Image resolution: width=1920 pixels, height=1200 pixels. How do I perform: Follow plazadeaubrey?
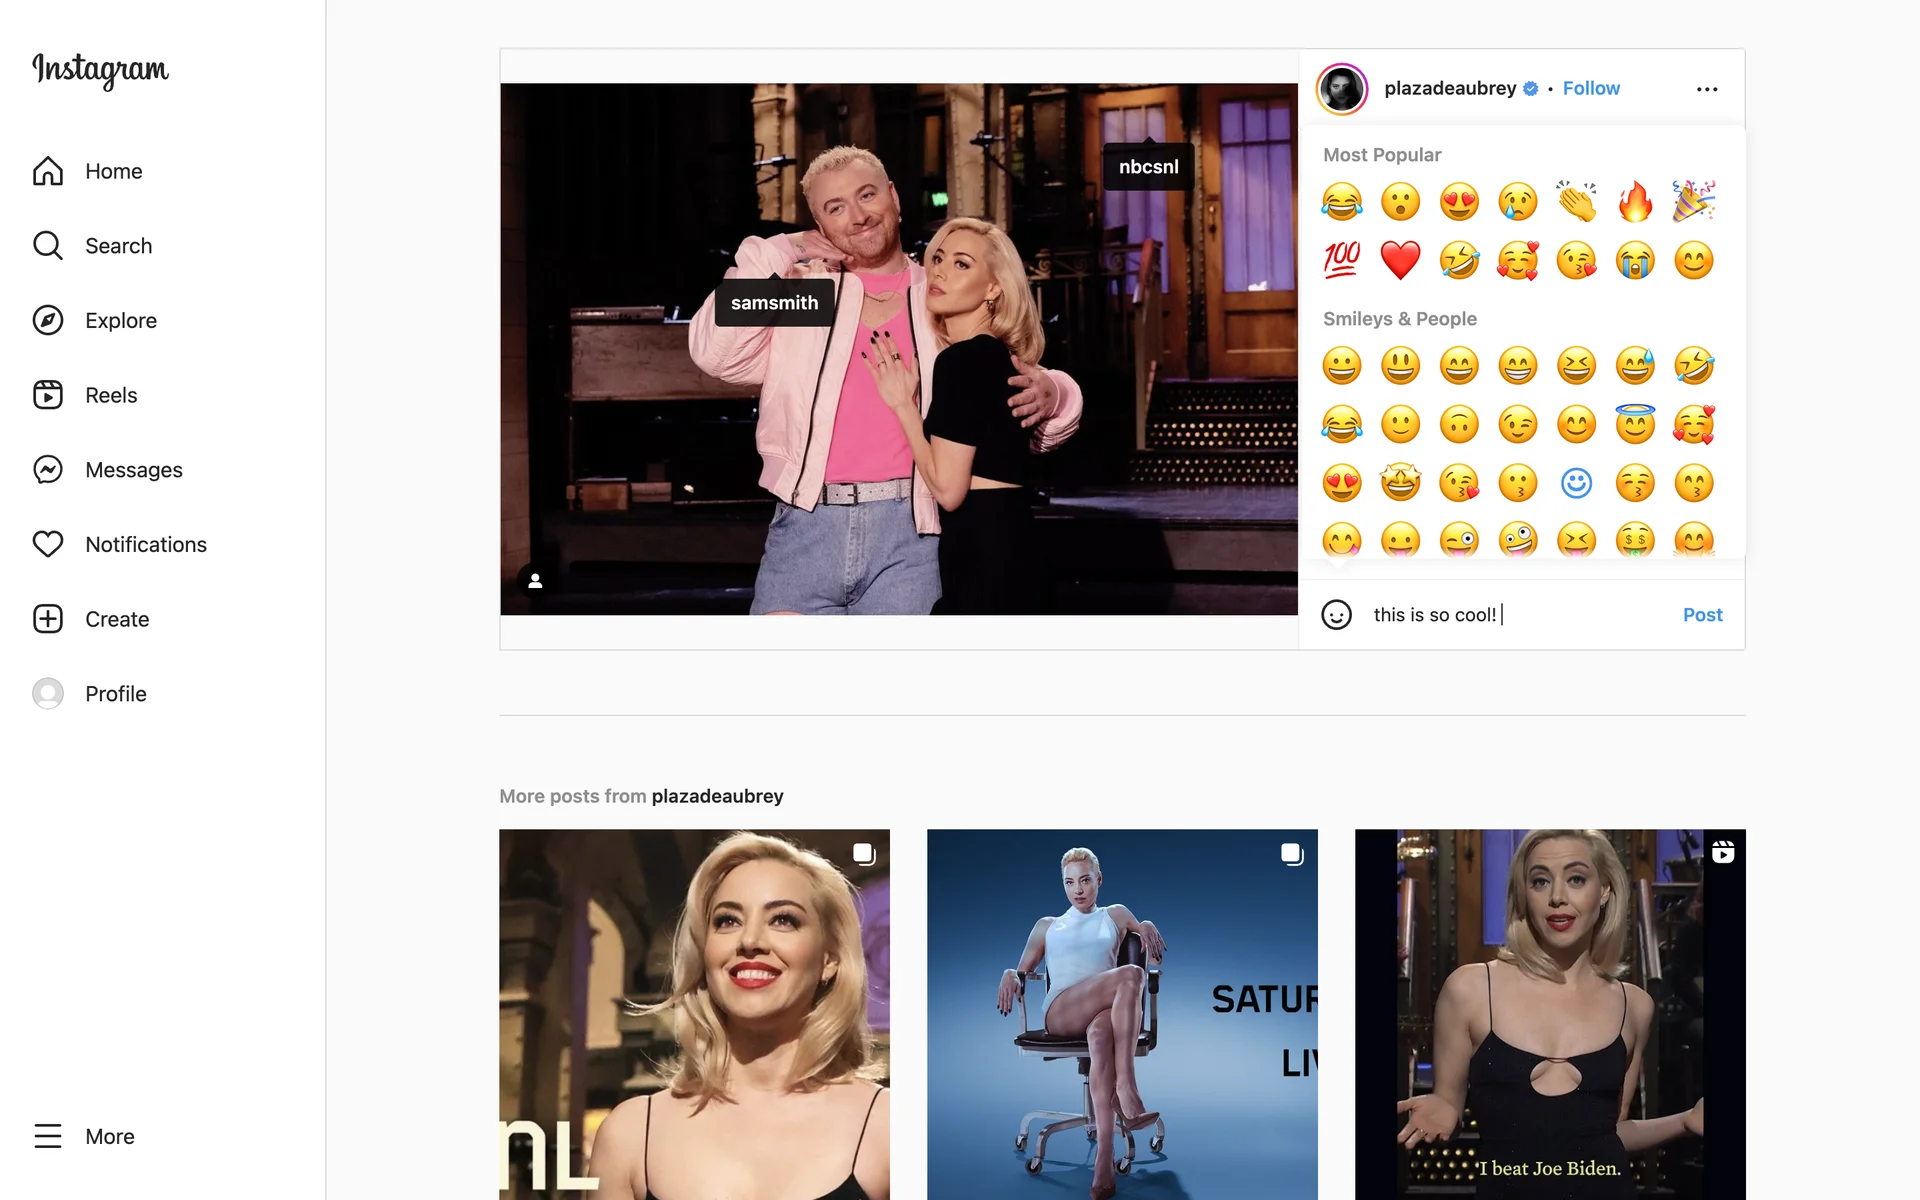click(1591, 88)
